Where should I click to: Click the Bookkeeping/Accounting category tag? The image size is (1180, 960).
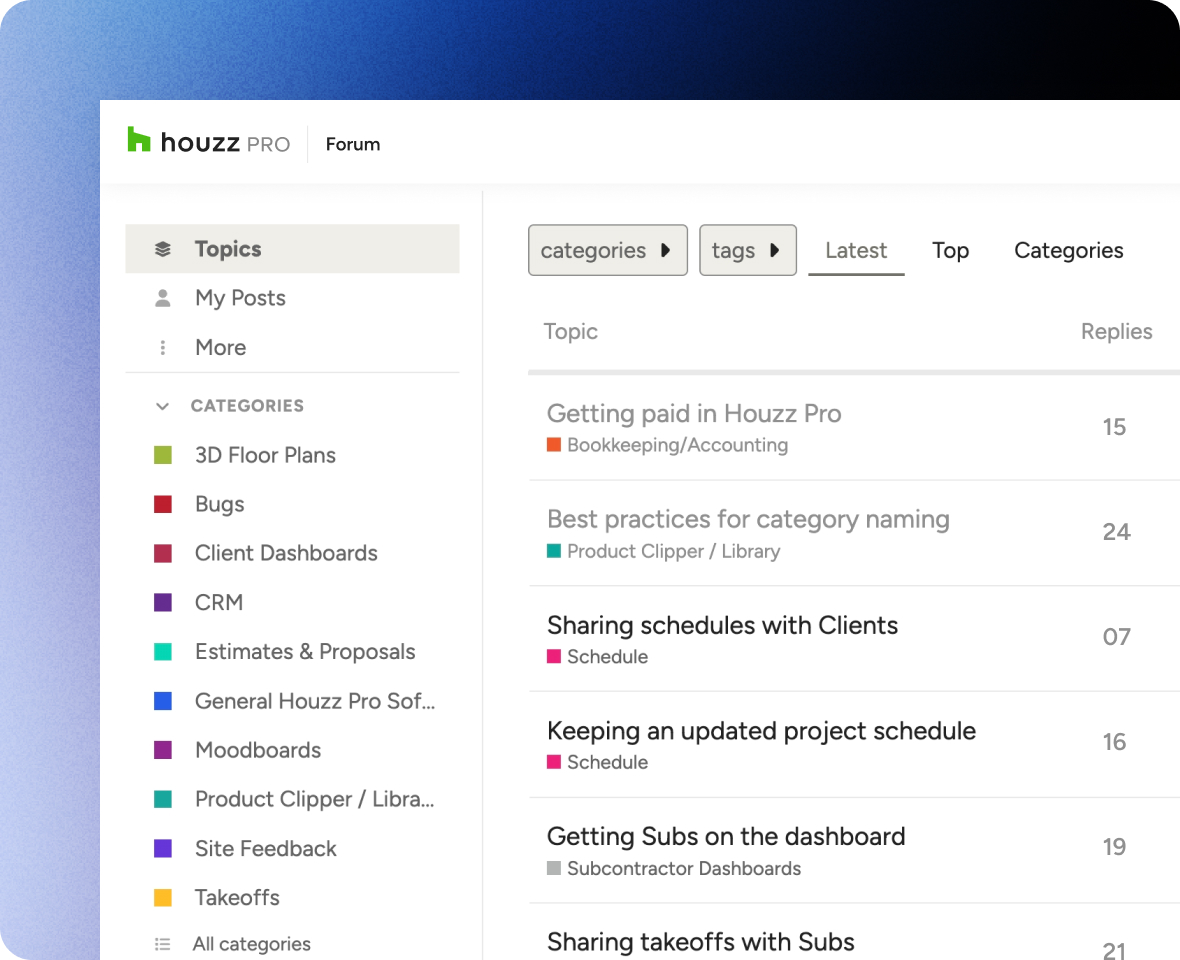click(676, 445)
